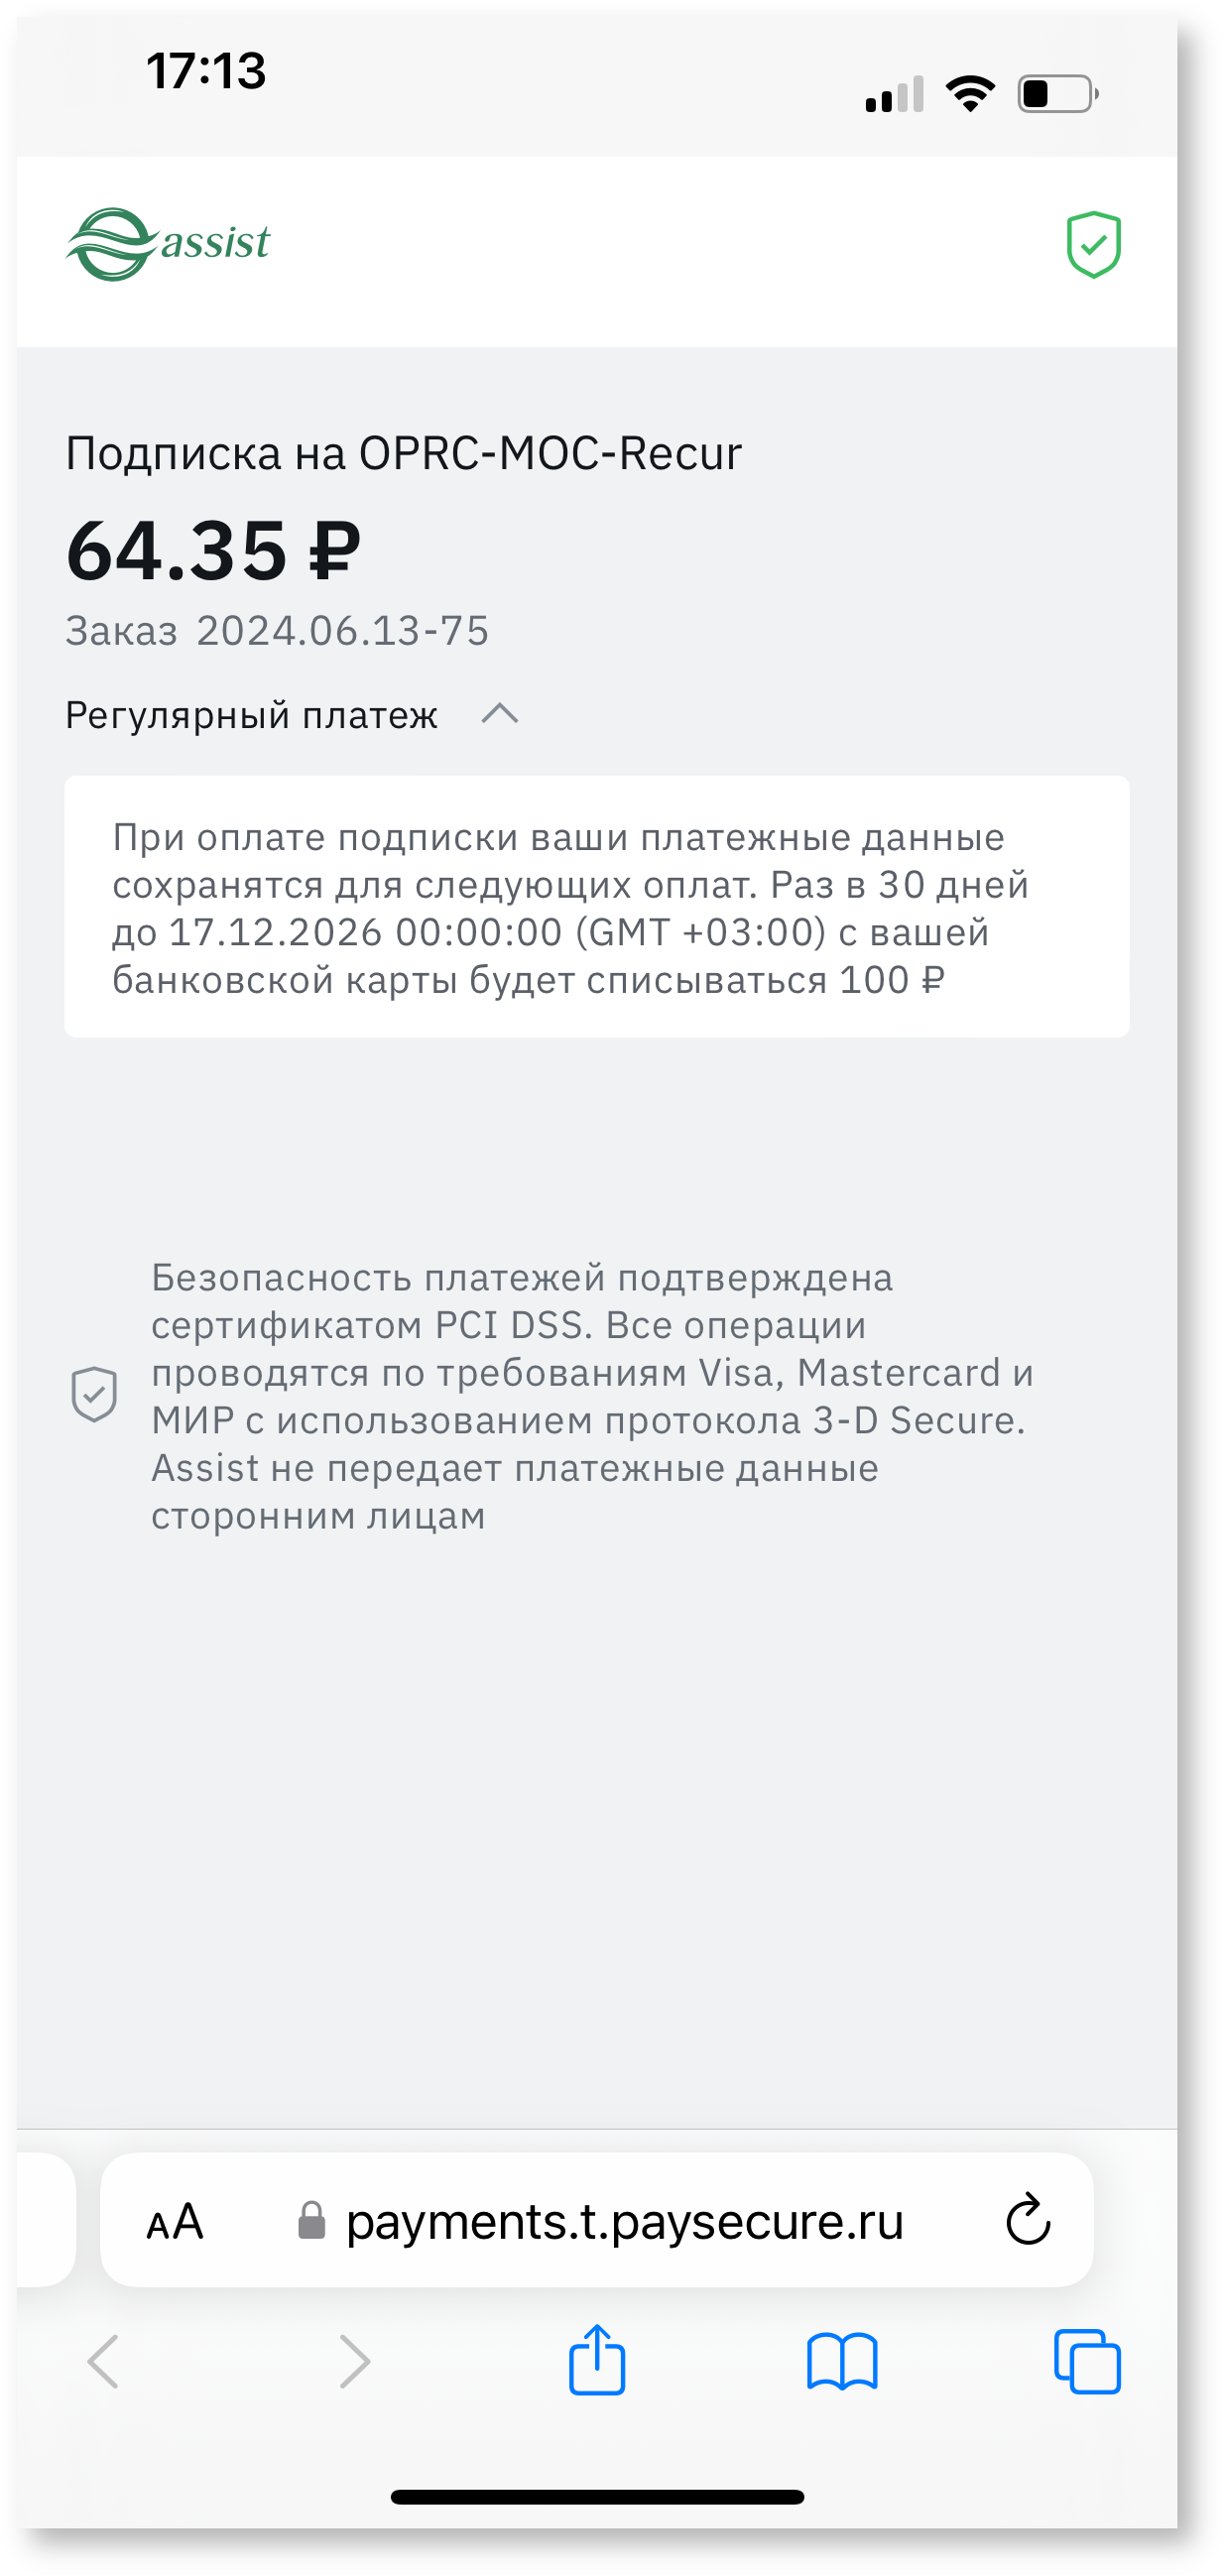Click the padlock icon in address bar
The height and width of the screenshot is (2576, 1225).
(312, 2221)
